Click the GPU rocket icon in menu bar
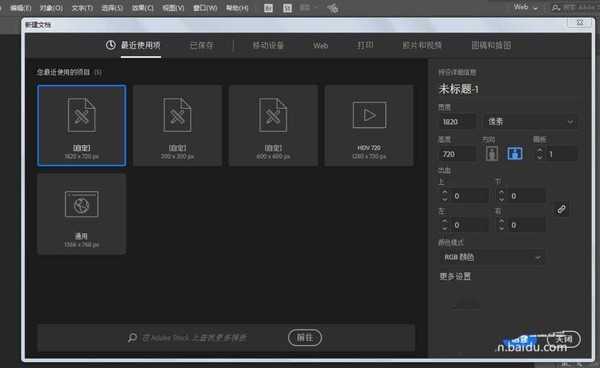The width and height of the screenshot is (600, 368). pos(333,8)
